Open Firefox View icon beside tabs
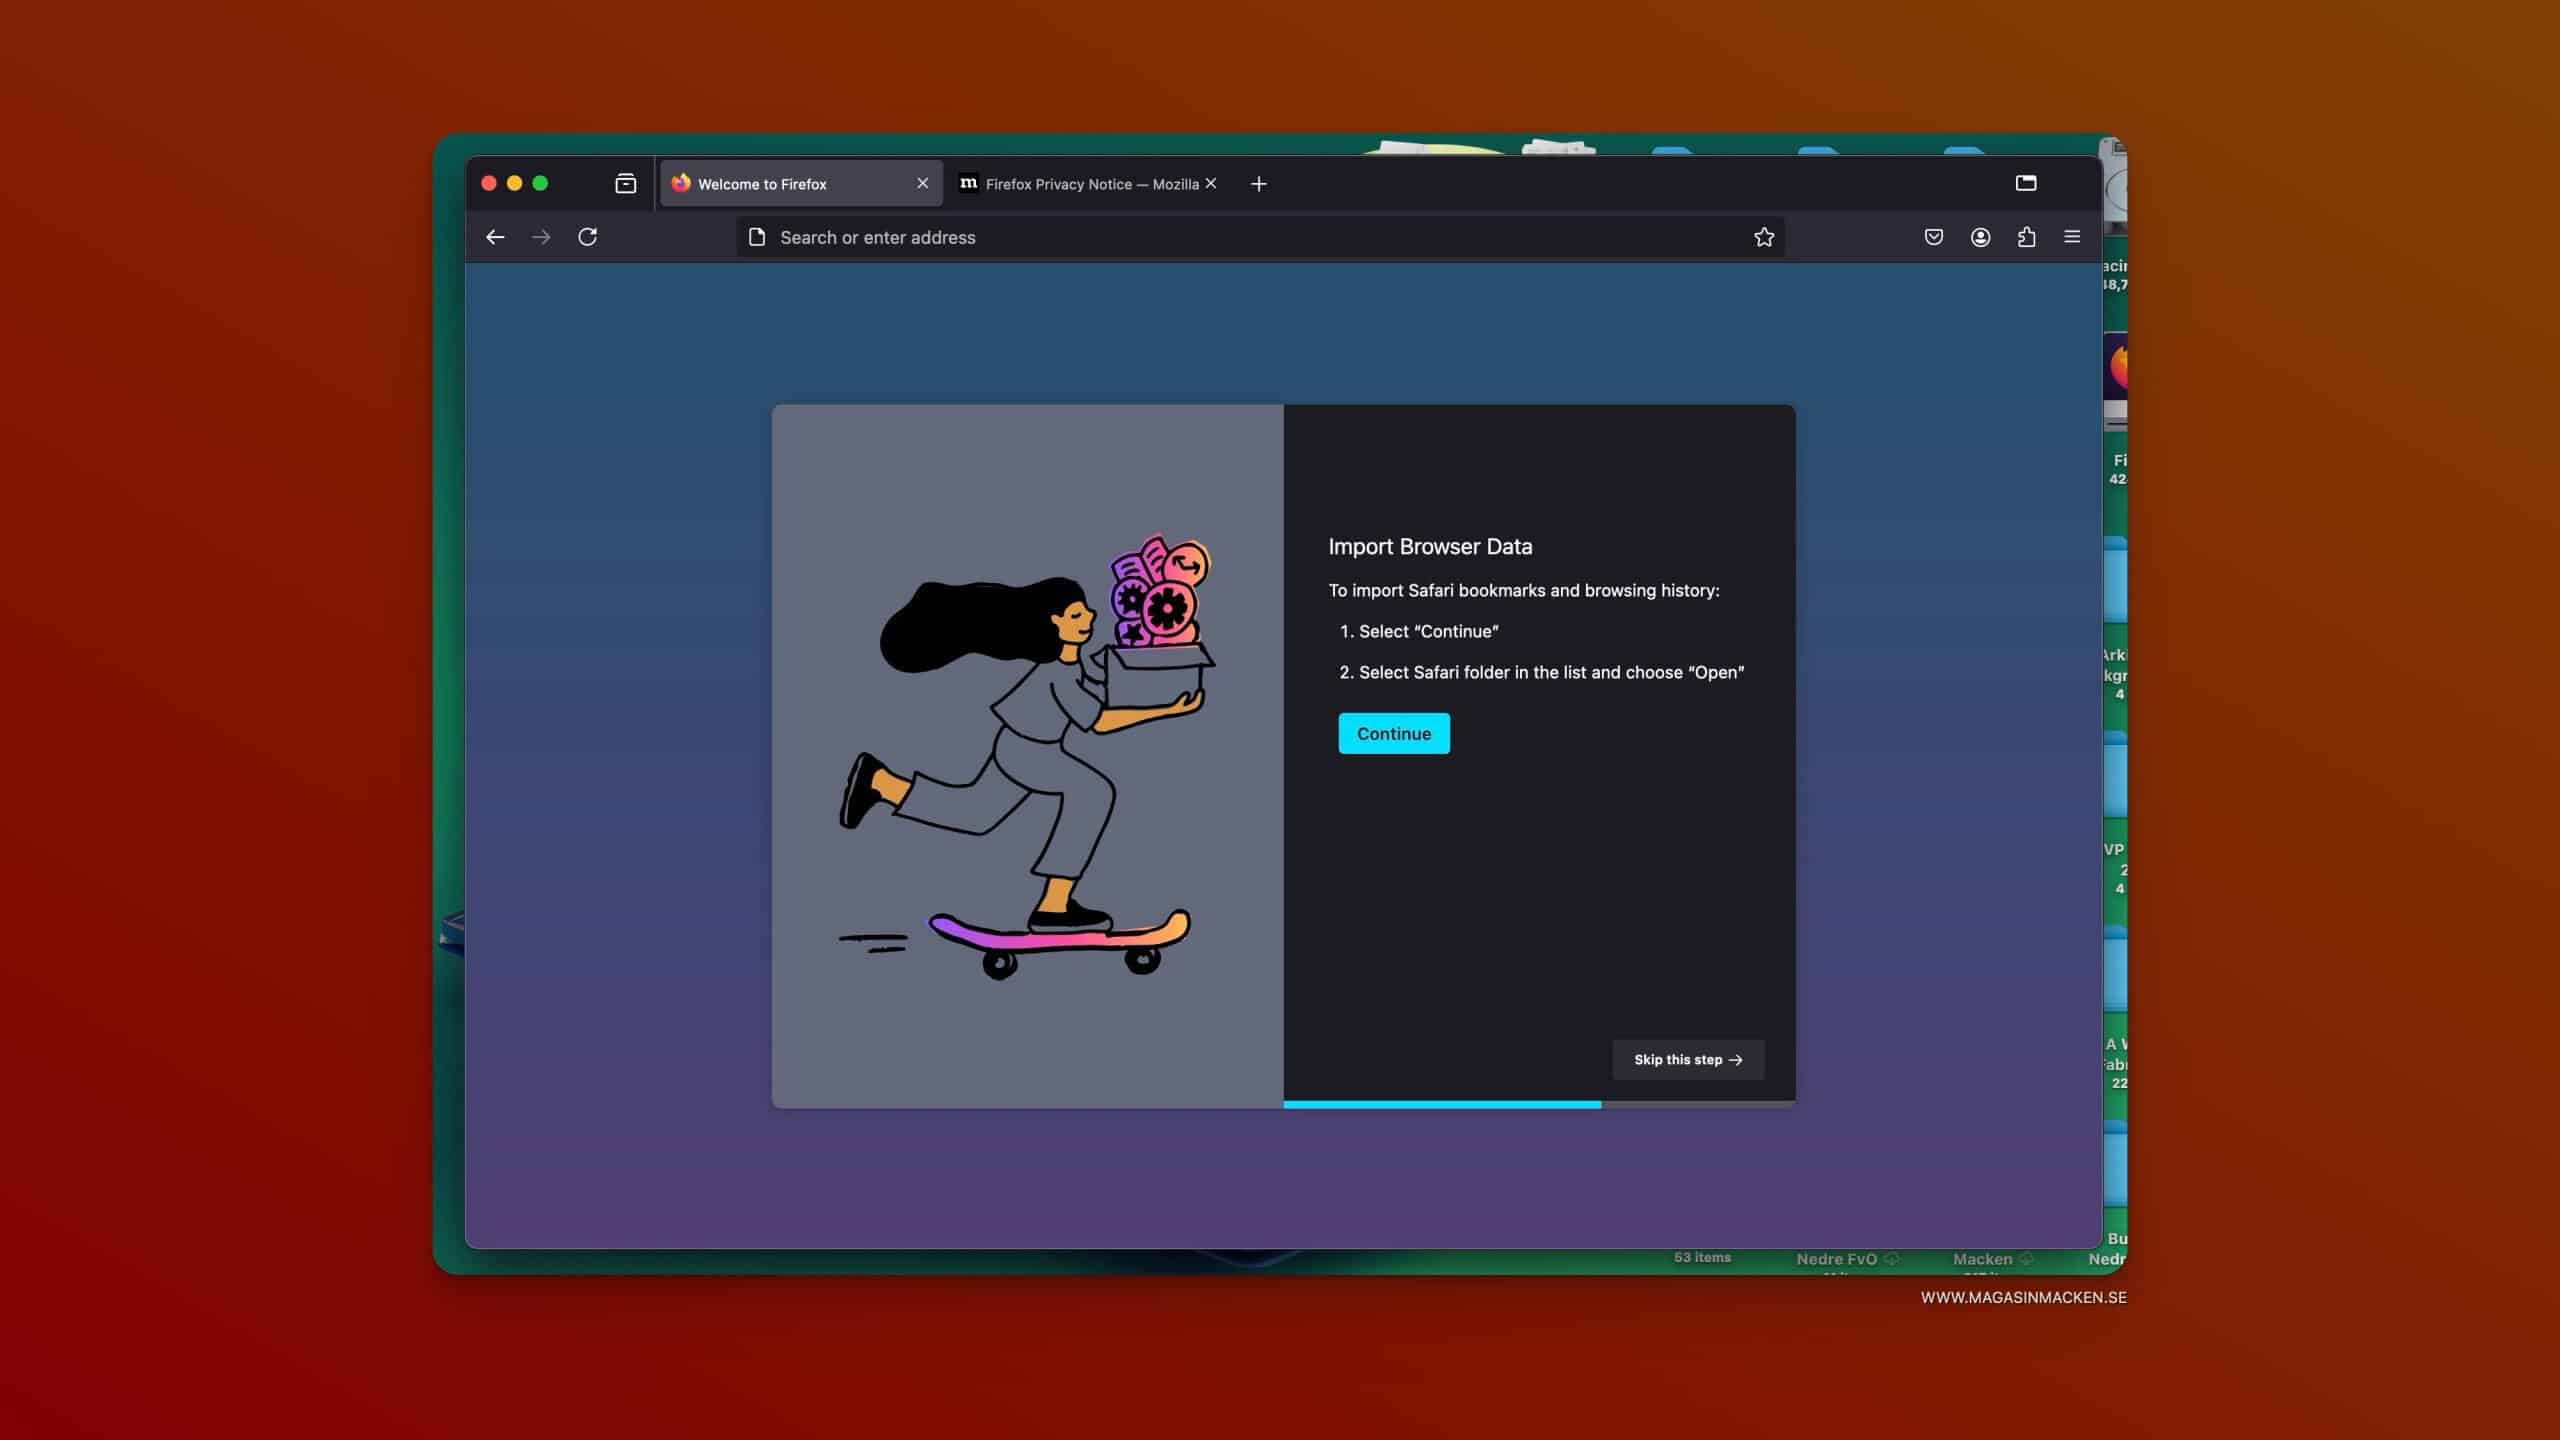Image resolution: width=2560 pixels, height=1440 pixels. point(626,183)
